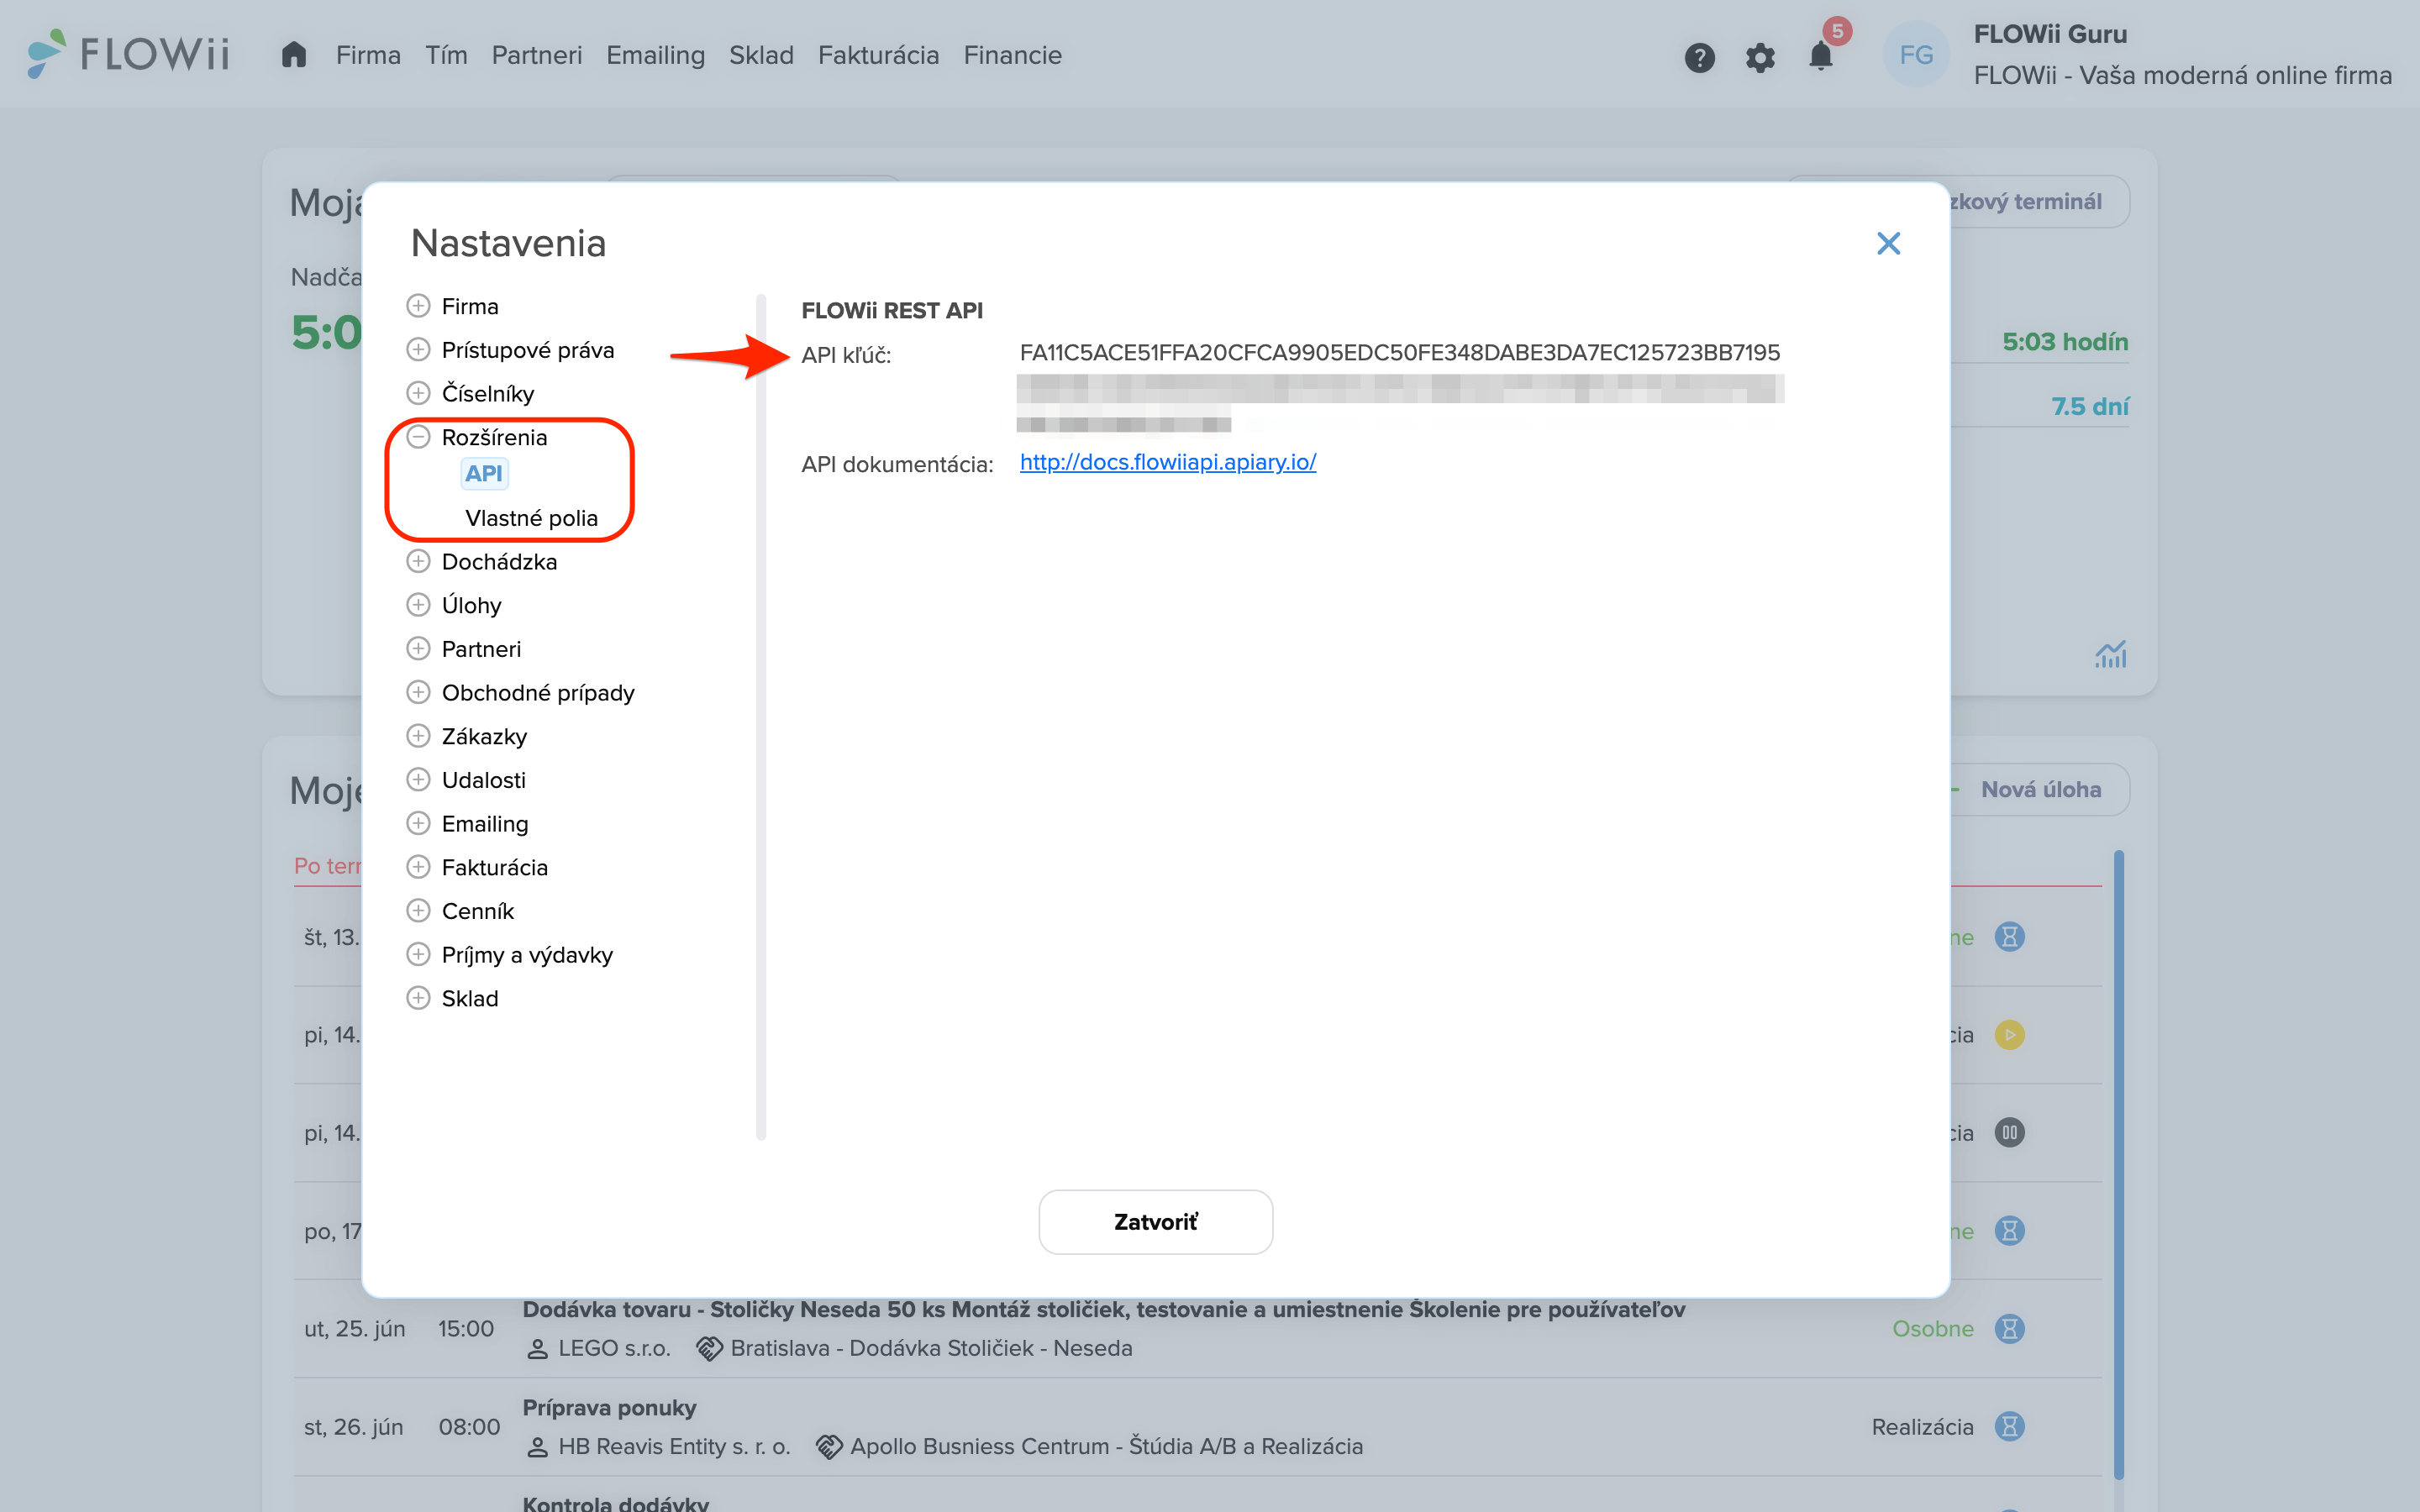Click the play status icon on the pi, 14. task row
The width and height of the screenshot is (2420, 1512).
[2009, 1034]
